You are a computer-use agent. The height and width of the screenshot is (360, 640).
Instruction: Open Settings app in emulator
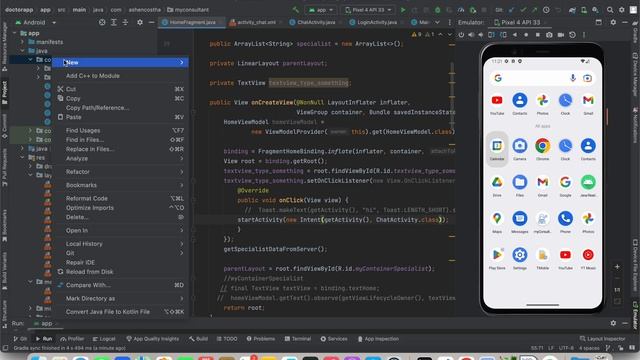pos(520,258)
